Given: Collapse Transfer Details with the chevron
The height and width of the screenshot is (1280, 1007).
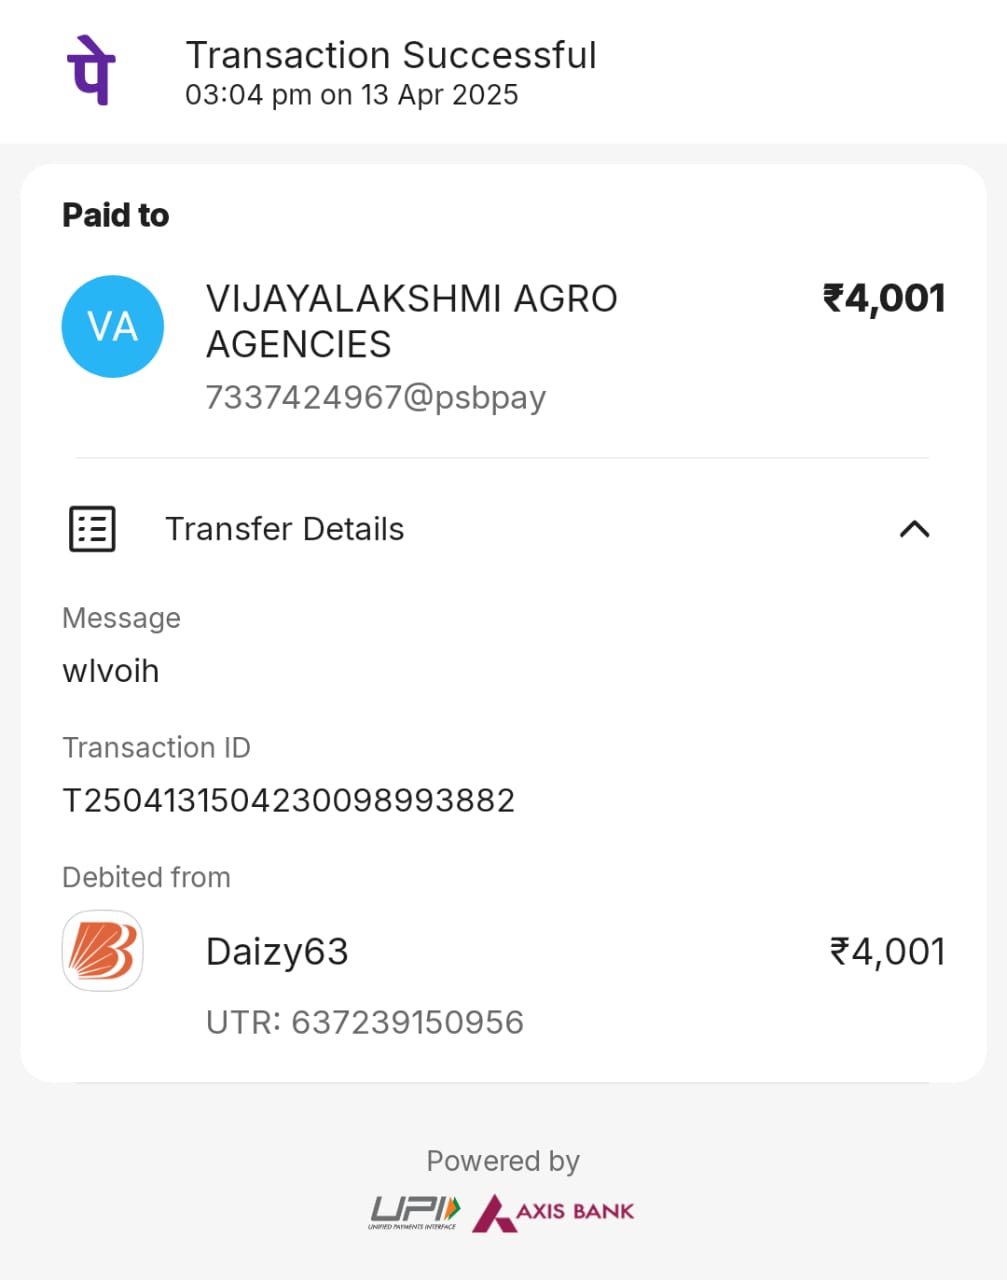Looking at the screenshot, I should click(x=914, y=529).
